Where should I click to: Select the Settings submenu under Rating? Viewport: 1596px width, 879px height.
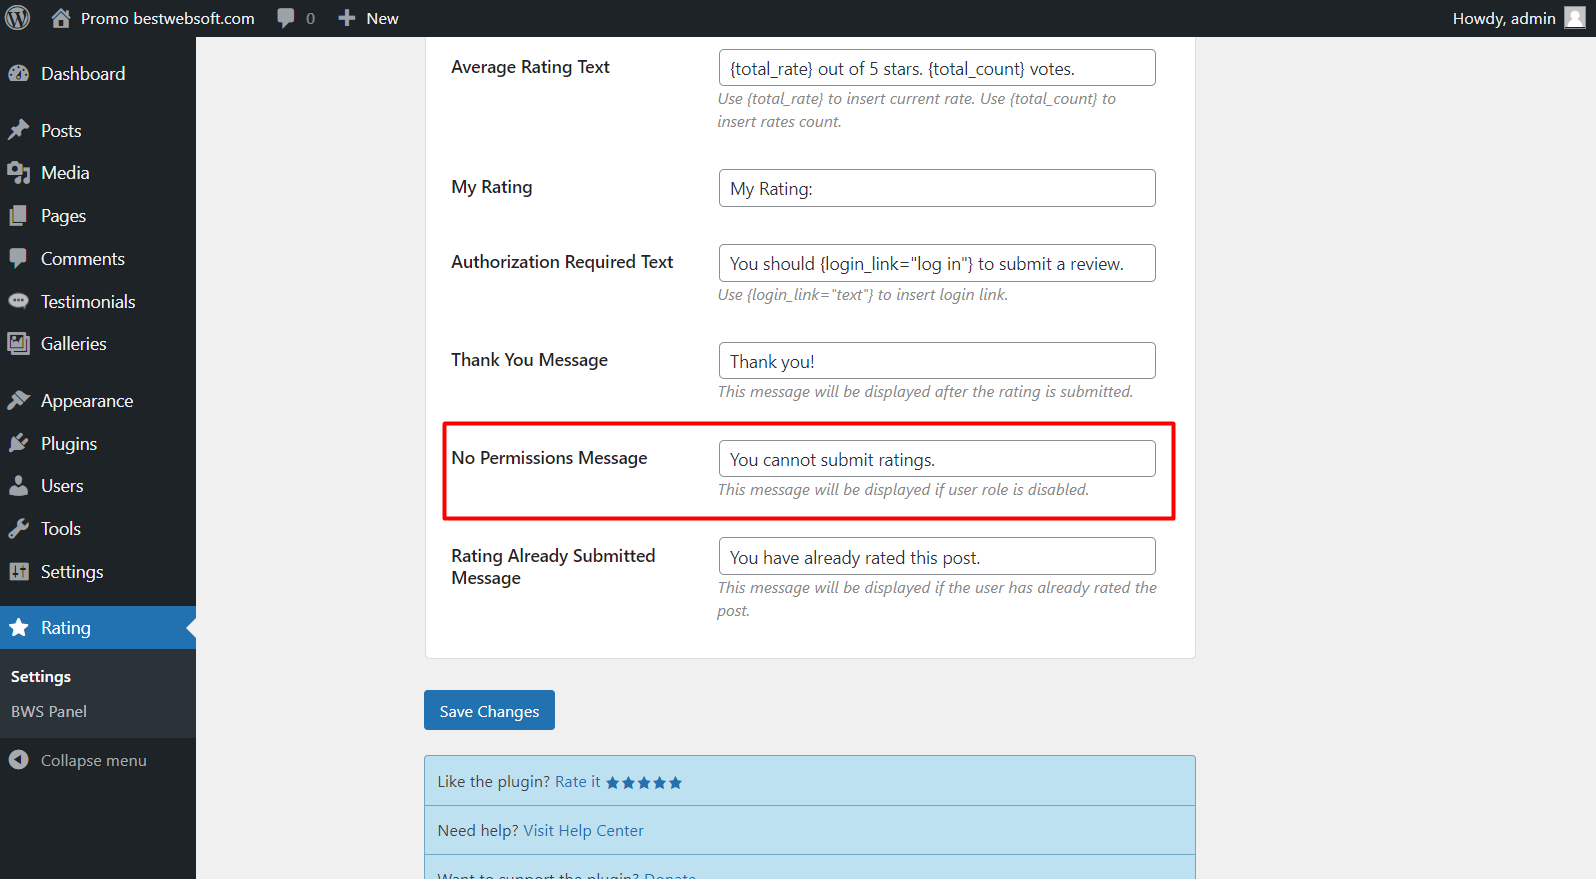(41, 677)
